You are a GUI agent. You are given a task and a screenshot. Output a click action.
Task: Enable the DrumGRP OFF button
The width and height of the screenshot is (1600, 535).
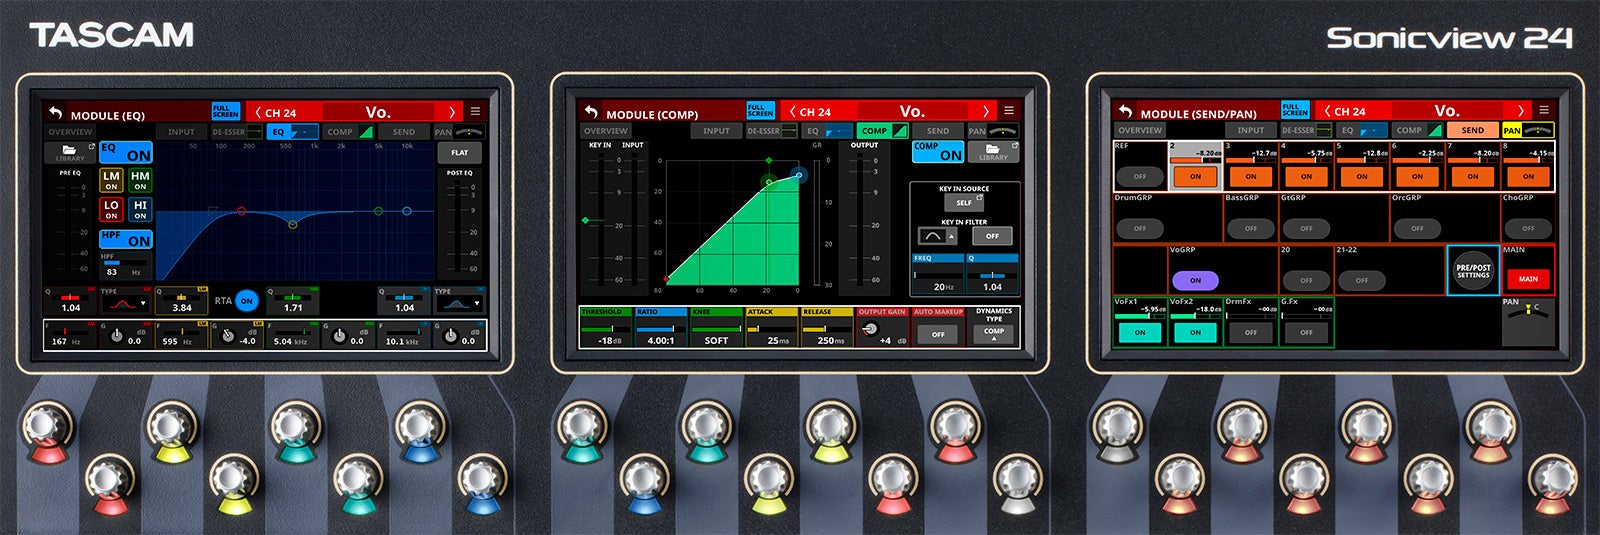(x=1140, y=228)
